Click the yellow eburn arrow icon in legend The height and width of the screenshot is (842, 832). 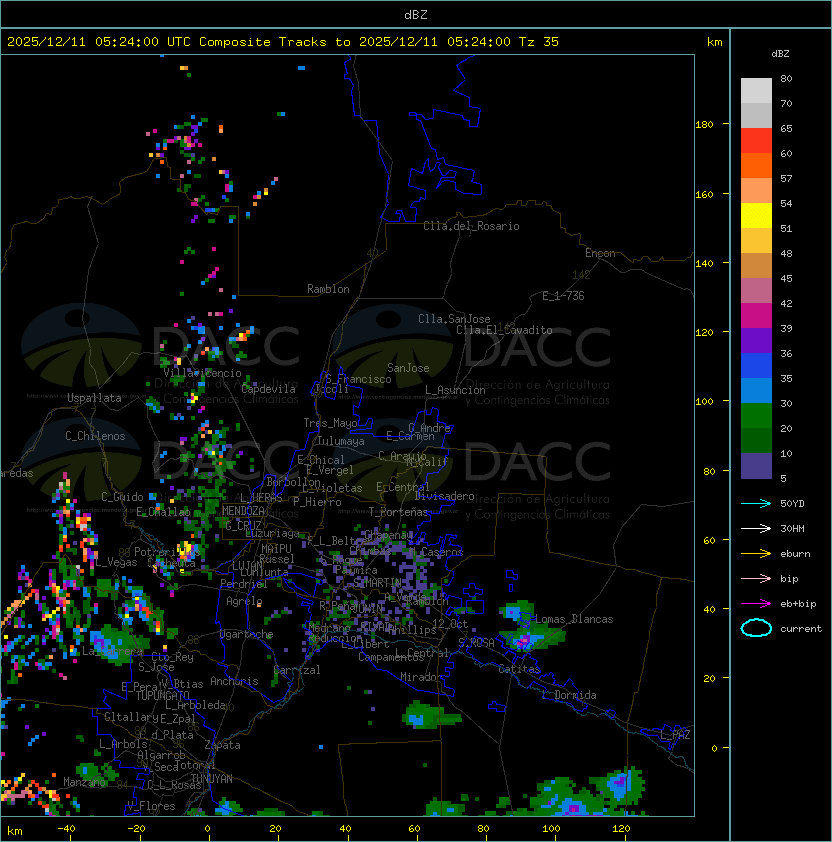point(756,554)
